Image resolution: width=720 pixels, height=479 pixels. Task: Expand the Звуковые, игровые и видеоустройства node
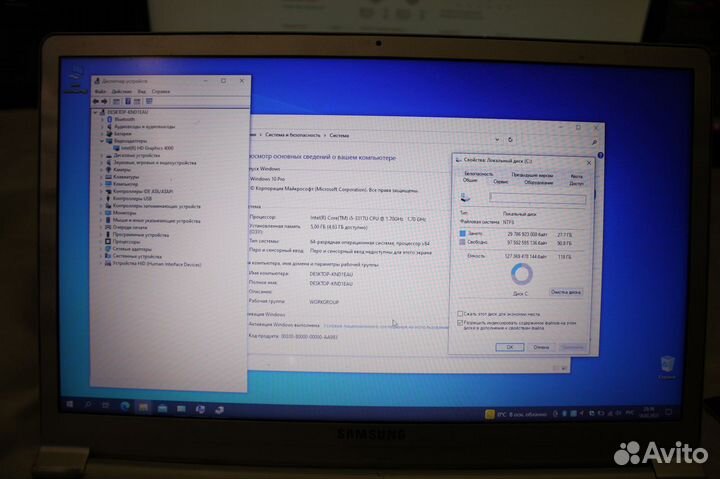[x=101, y=163]
